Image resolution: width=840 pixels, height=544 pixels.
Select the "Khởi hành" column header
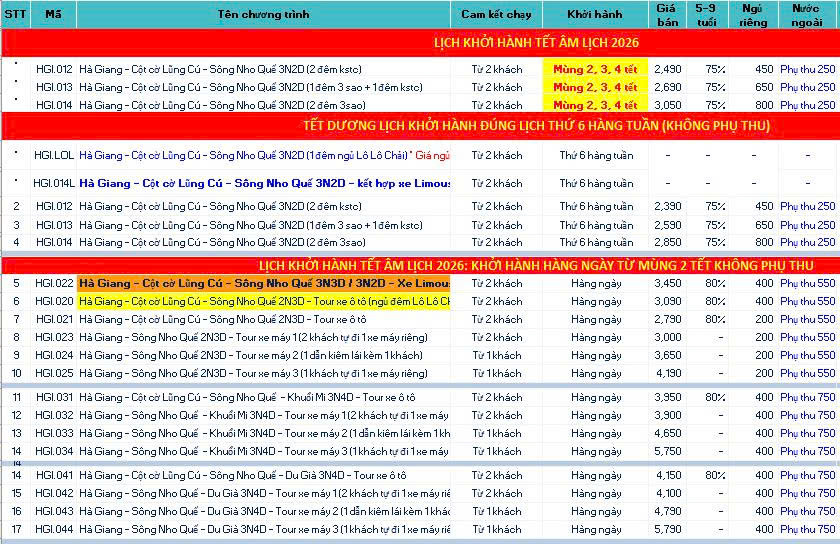coord(594,14)
